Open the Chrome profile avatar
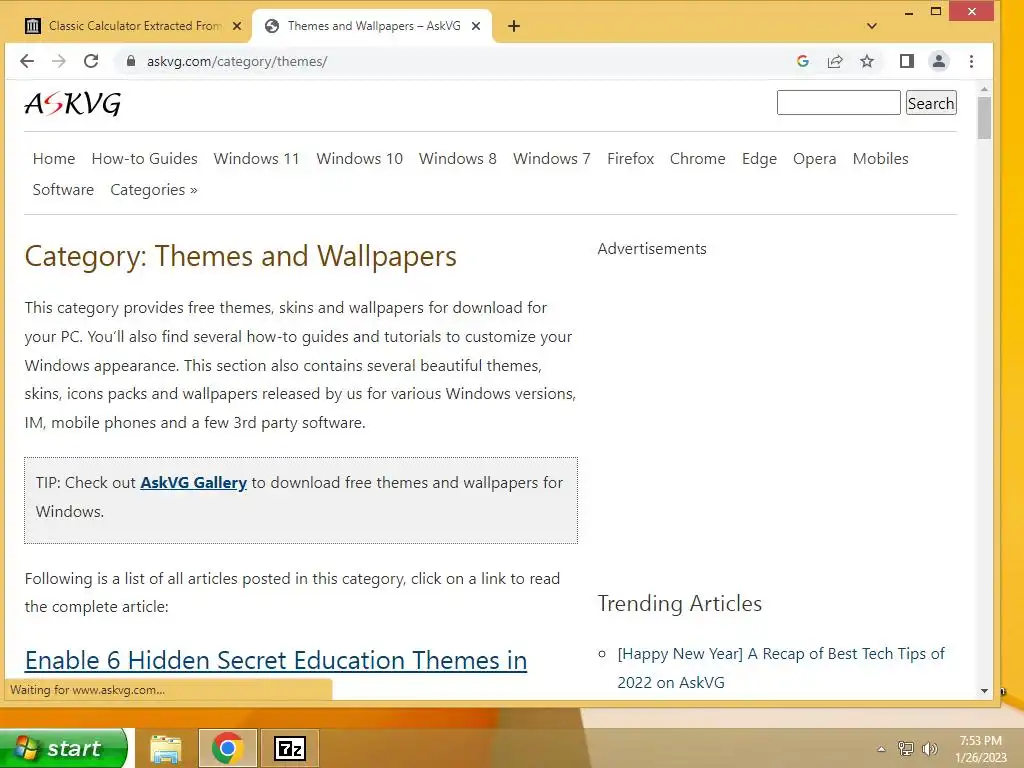Image resolution: width=1024 pixels, height=768 pixels. (938, 61)
